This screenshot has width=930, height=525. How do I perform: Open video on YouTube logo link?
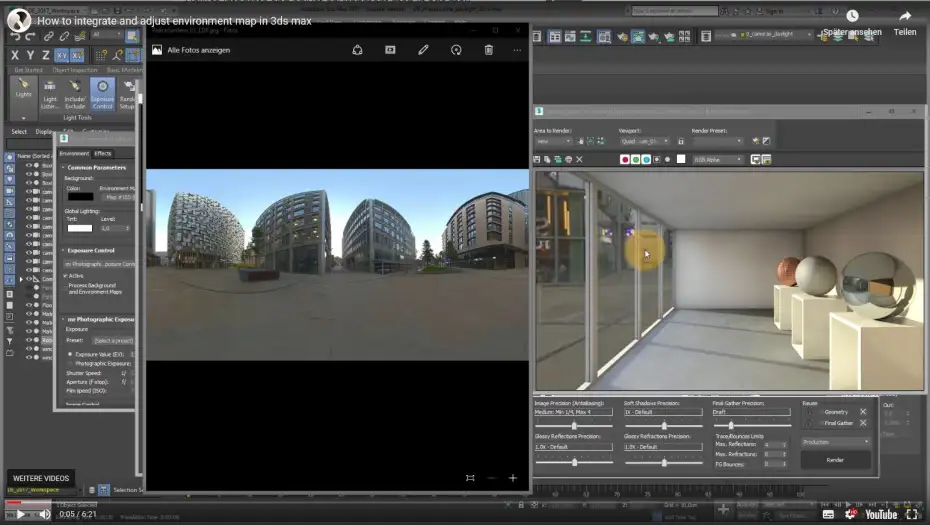pyautogui.click(x=881, y=514)
